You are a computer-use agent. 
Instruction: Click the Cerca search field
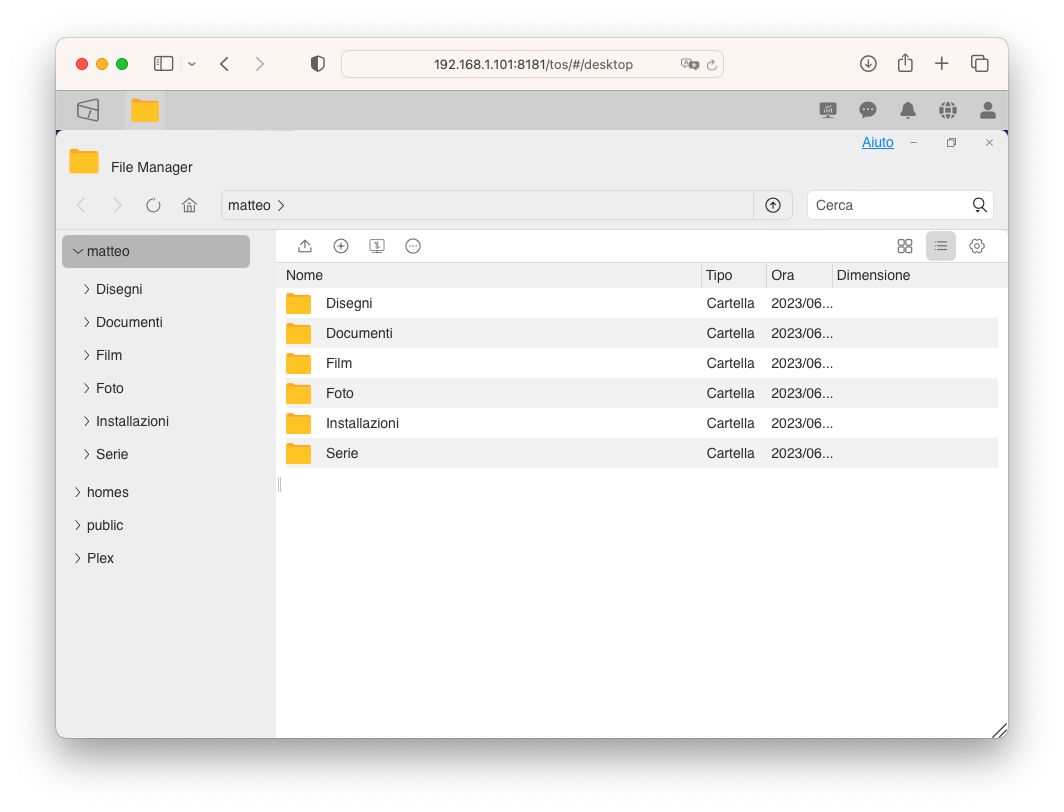click(888, 205)
